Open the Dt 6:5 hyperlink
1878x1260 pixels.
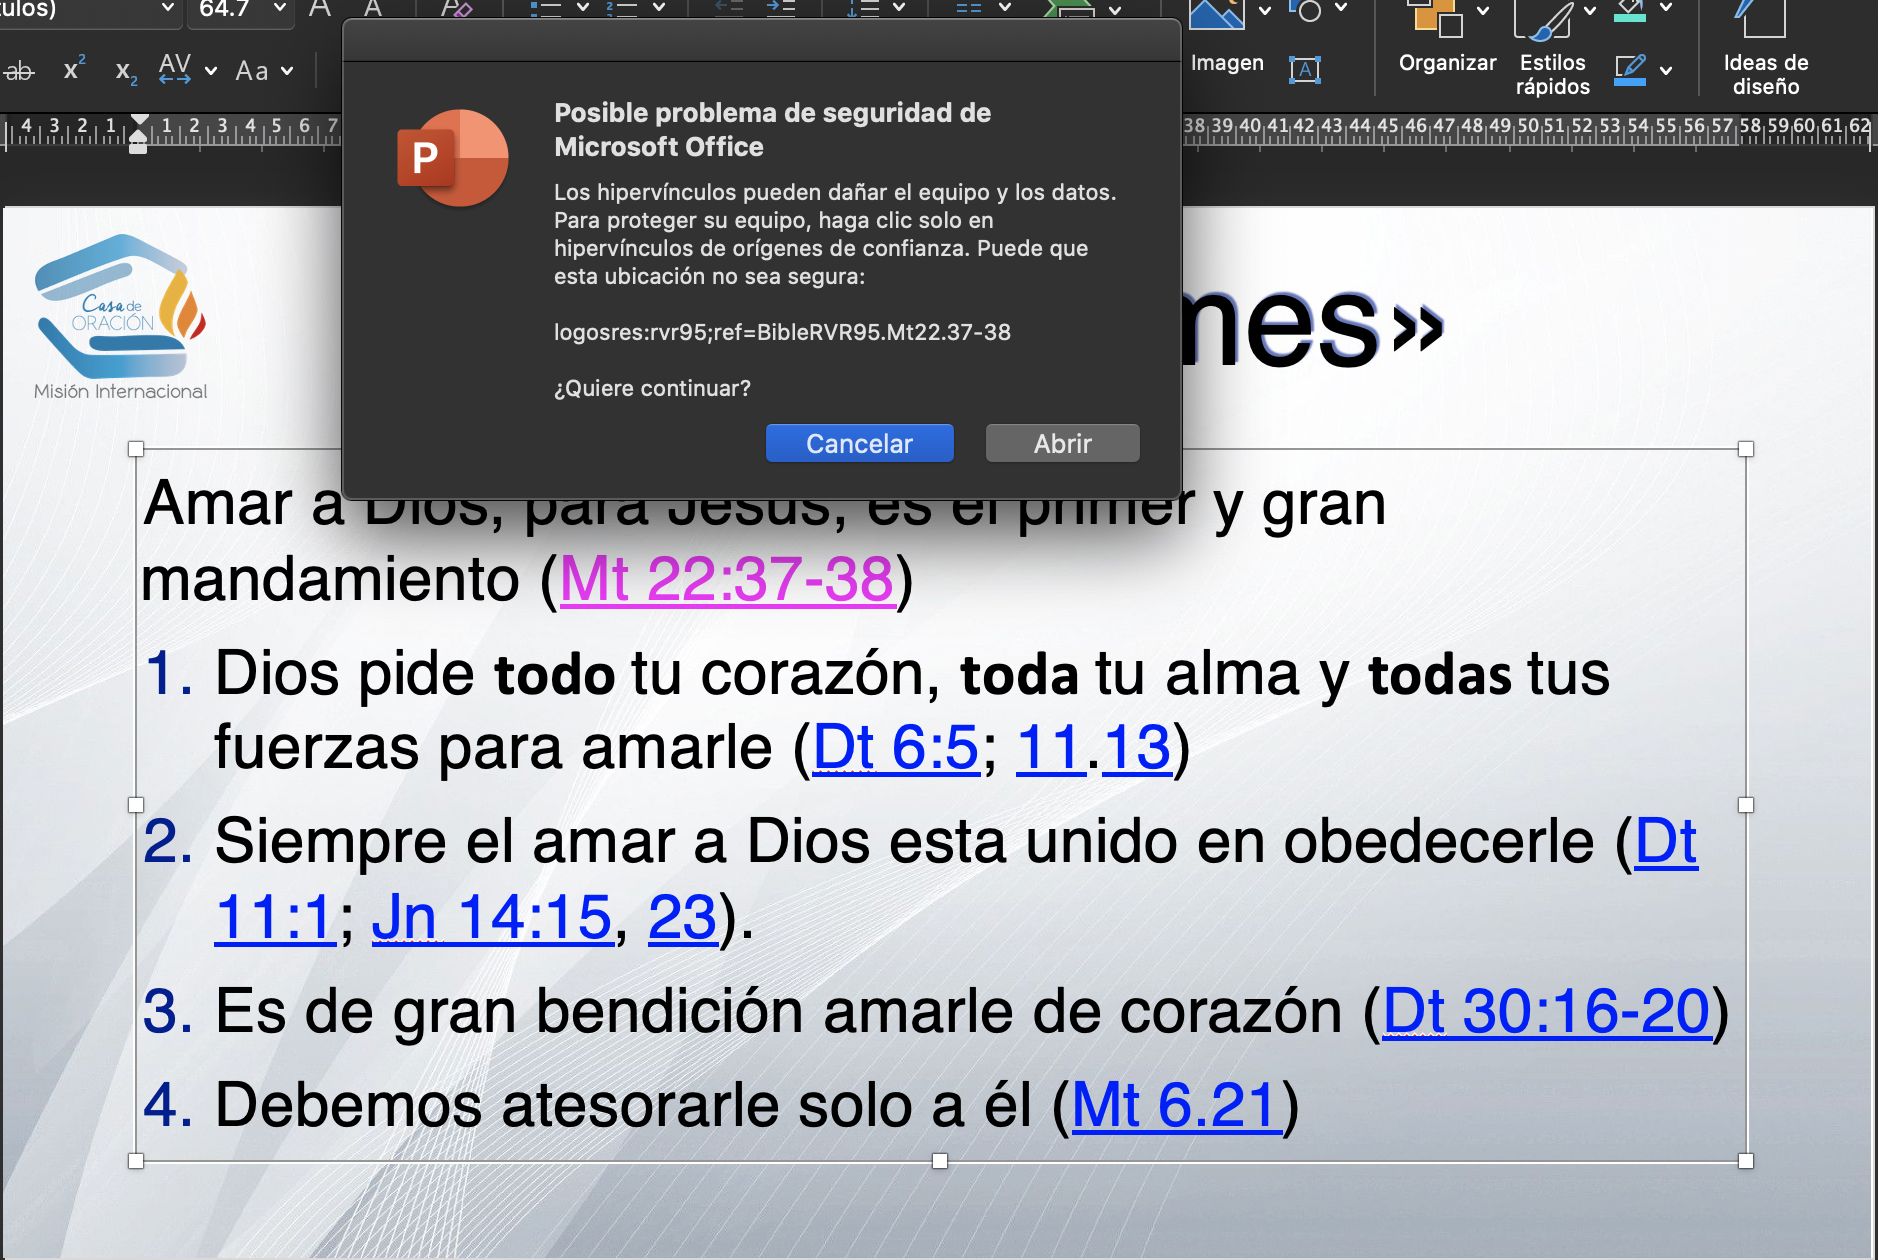pos(896,747)
